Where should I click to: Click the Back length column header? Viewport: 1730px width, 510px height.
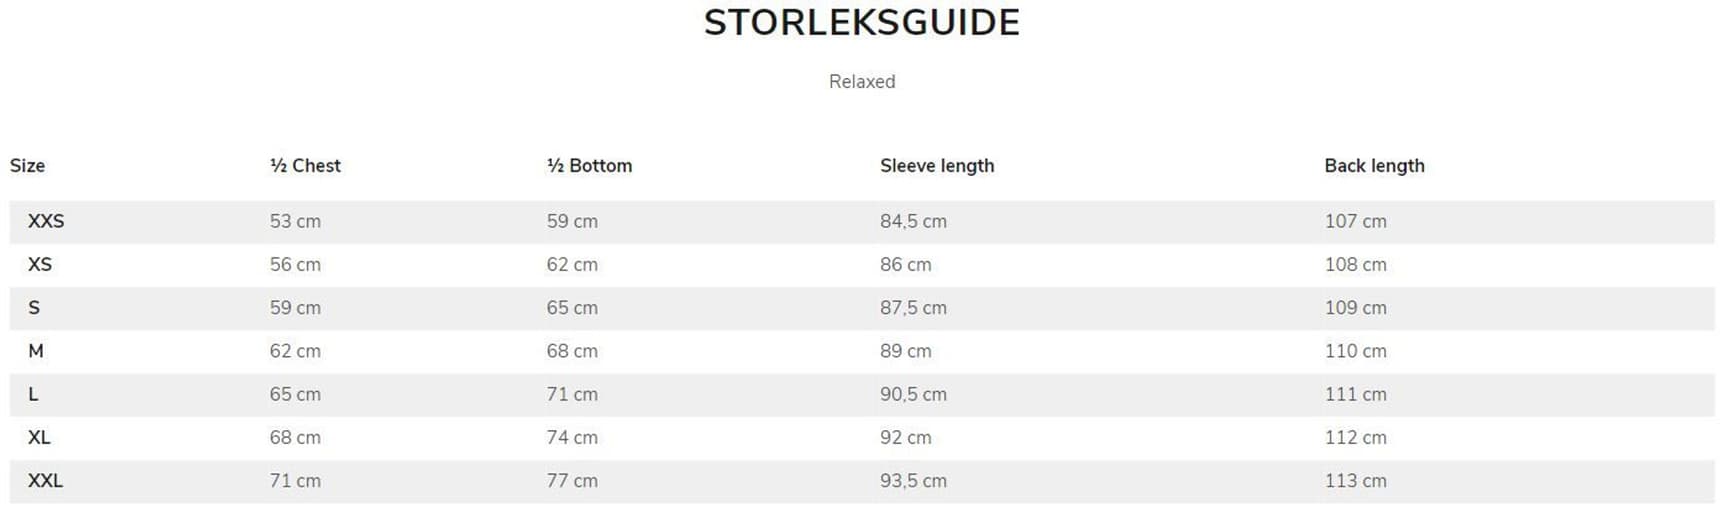coord(1373,166)
